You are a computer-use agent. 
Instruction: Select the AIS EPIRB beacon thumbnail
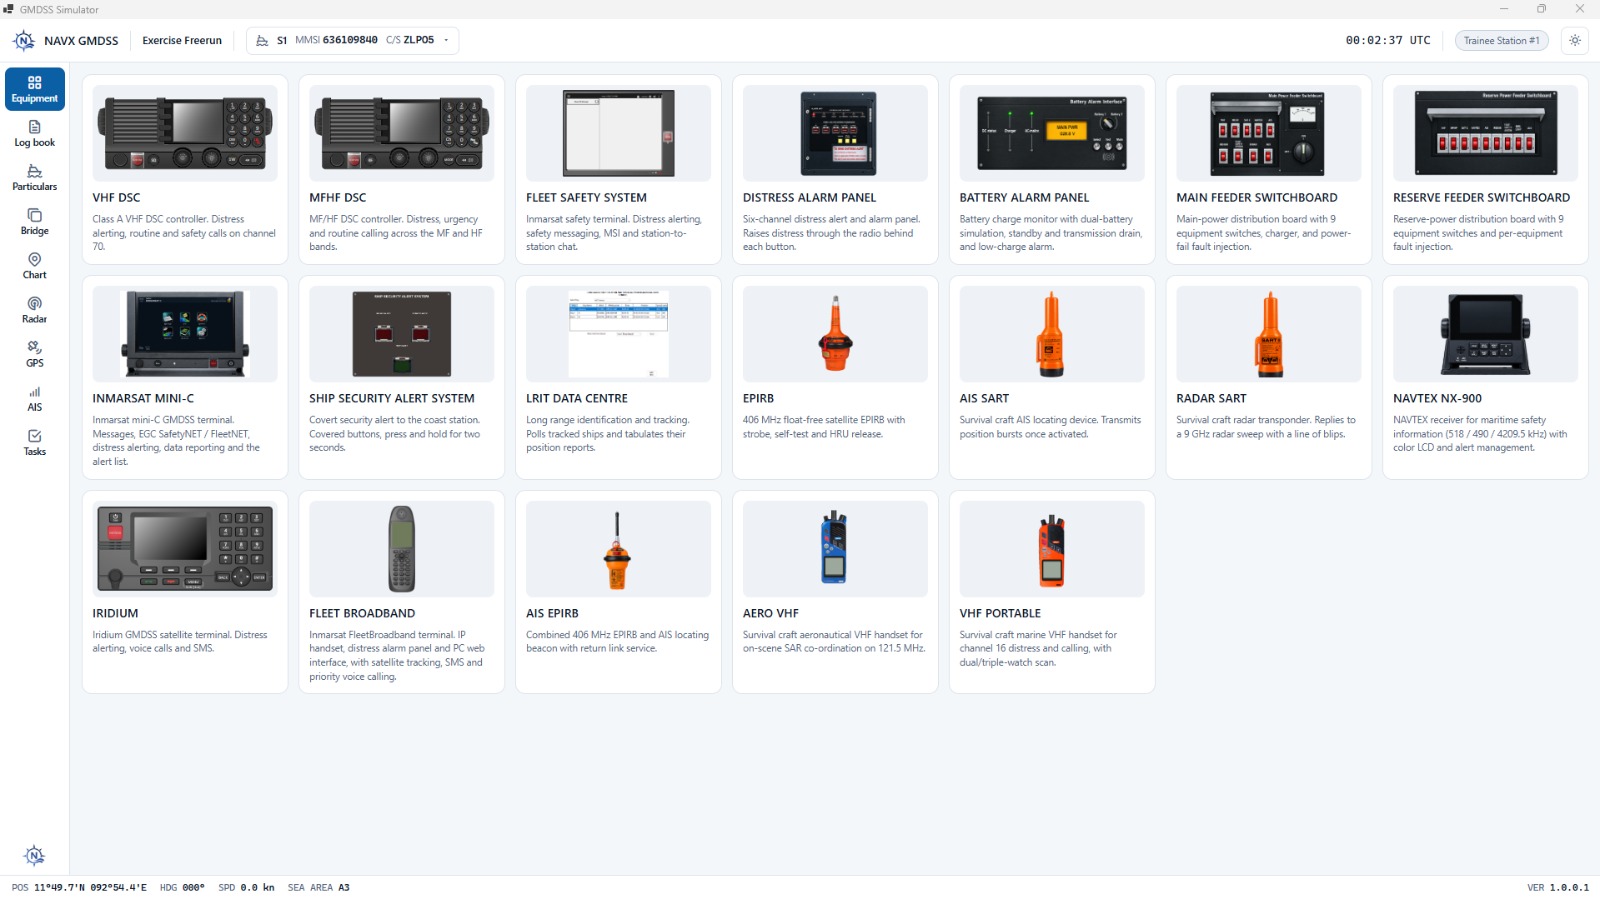pyautogui.click(x=618, y=549)
